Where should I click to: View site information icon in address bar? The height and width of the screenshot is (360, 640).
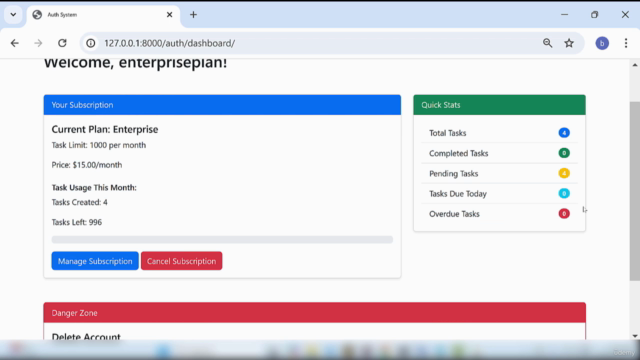(91, 43)
